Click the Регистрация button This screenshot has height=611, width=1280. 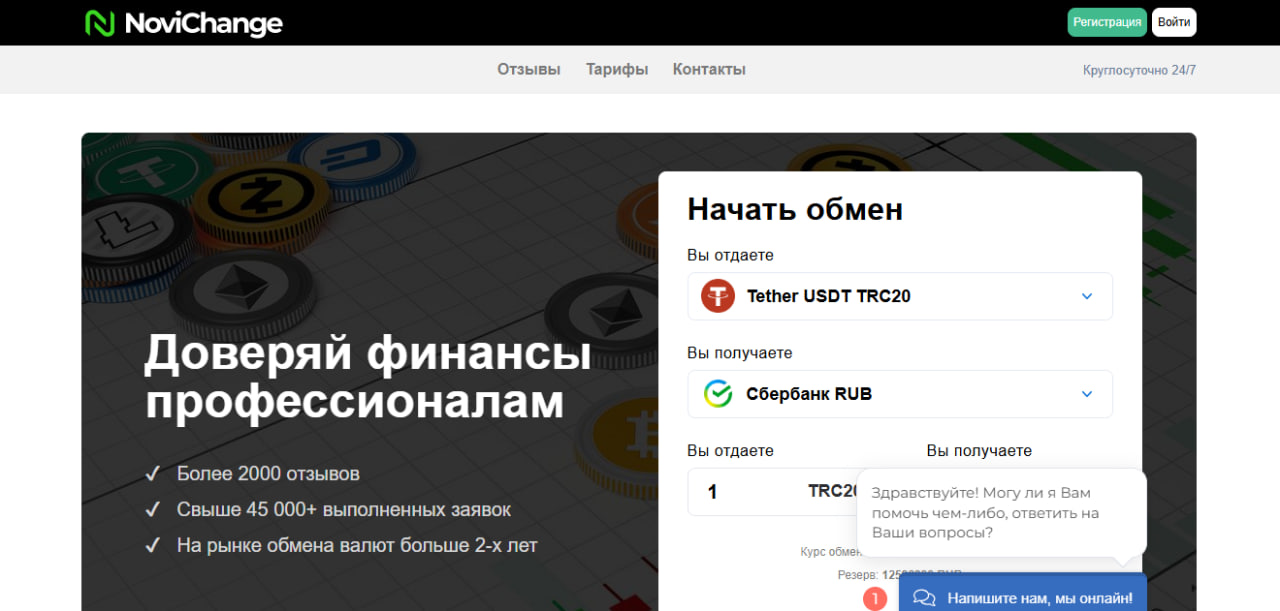click(1107, 22)
